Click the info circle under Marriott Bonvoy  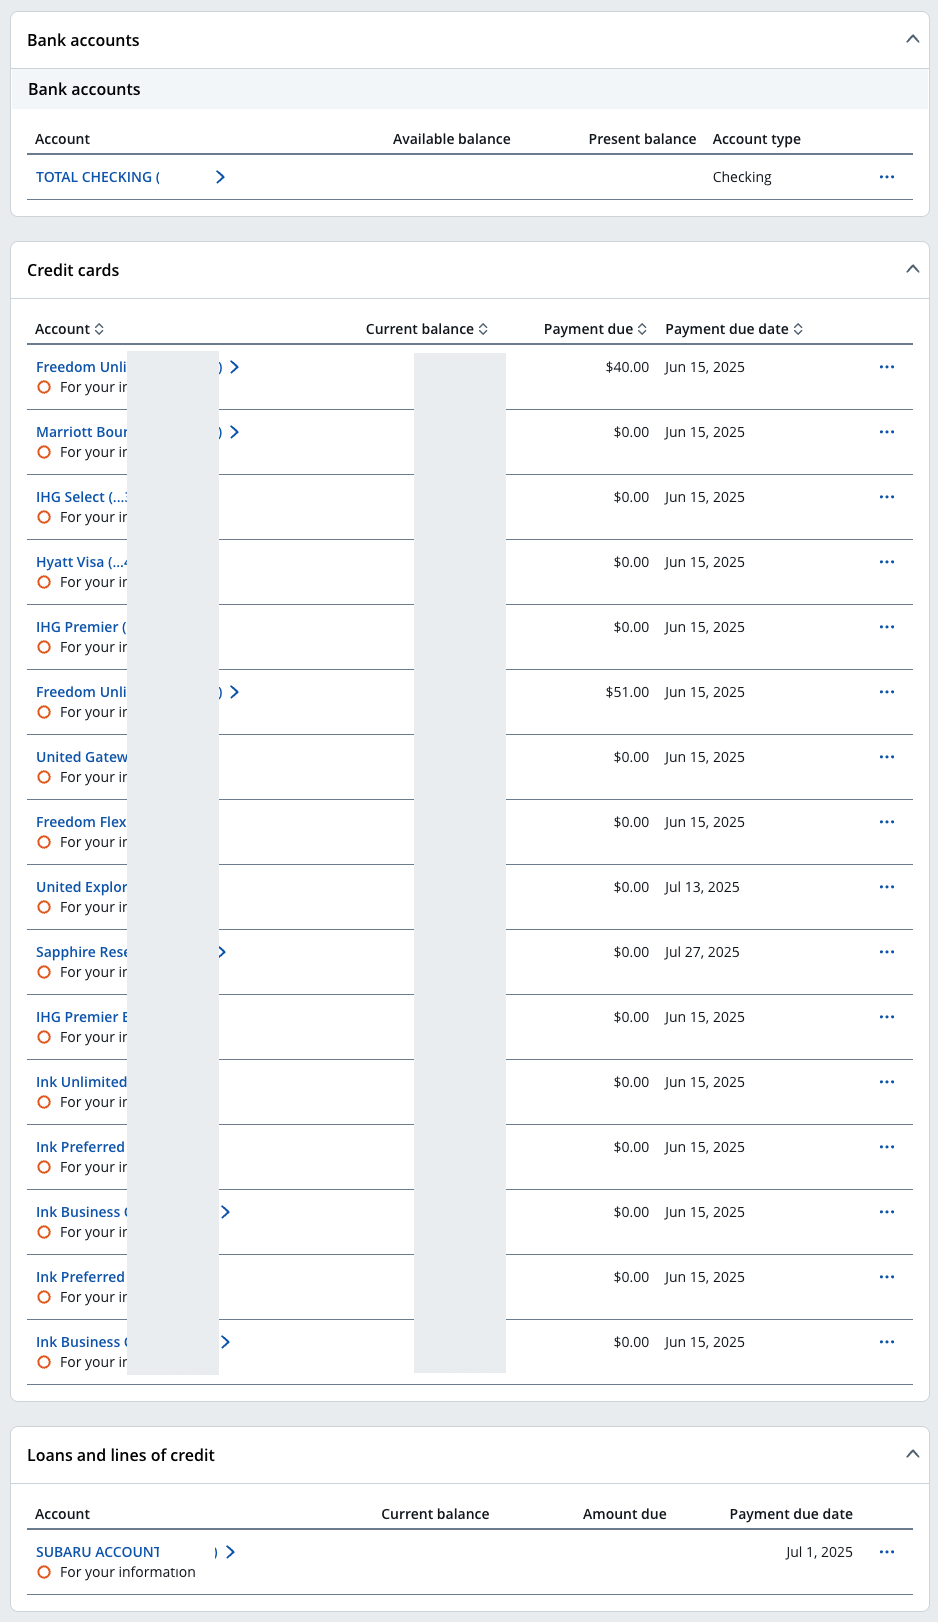click(x=44, y=452)
